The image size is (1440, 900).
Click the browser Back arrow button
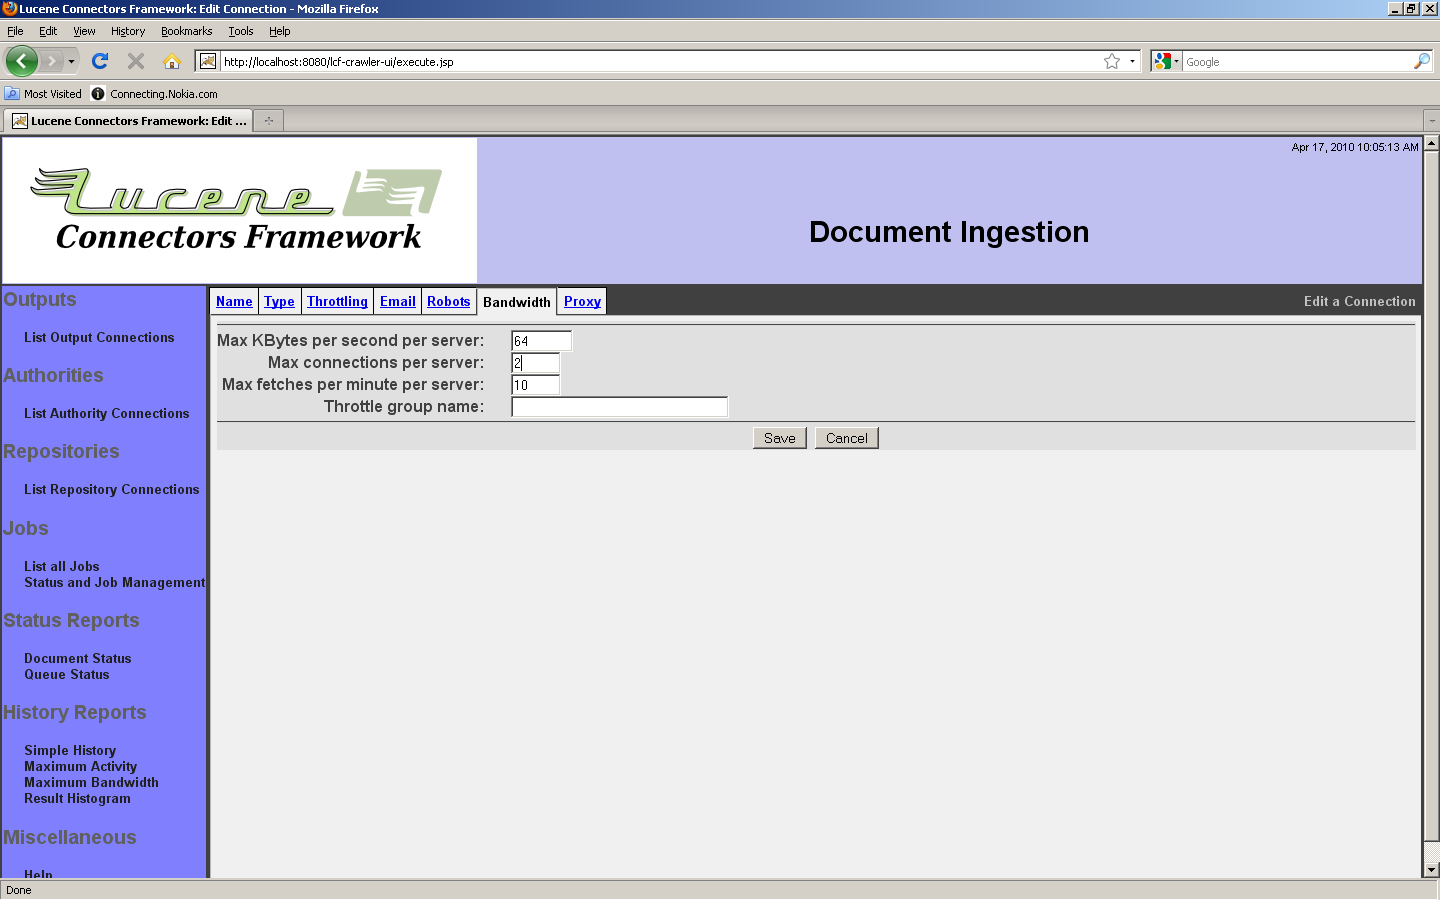(21, 61)
